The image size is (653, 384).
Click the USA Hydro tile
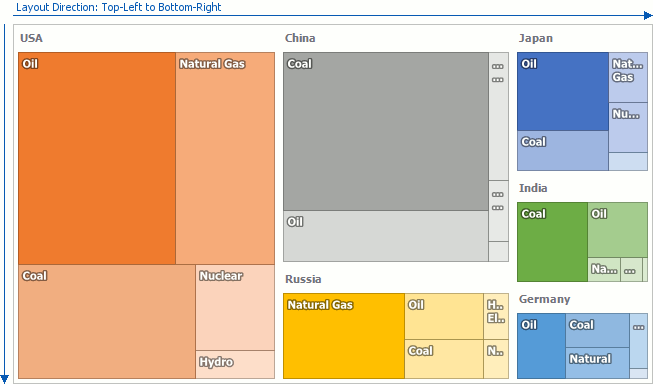(x=235, y=364)
